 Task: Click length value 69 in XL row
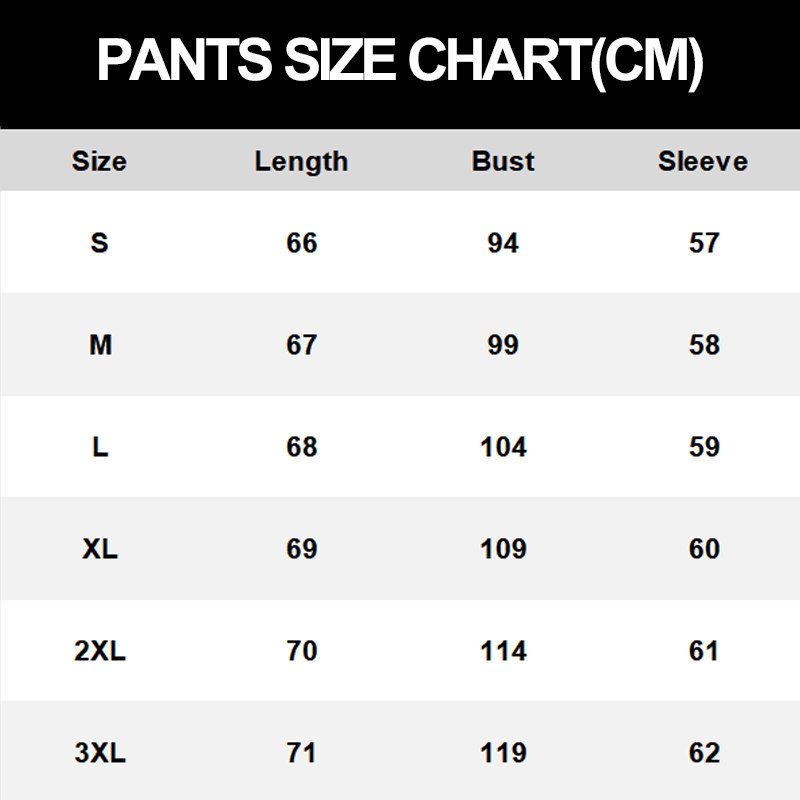pos(301,549)
